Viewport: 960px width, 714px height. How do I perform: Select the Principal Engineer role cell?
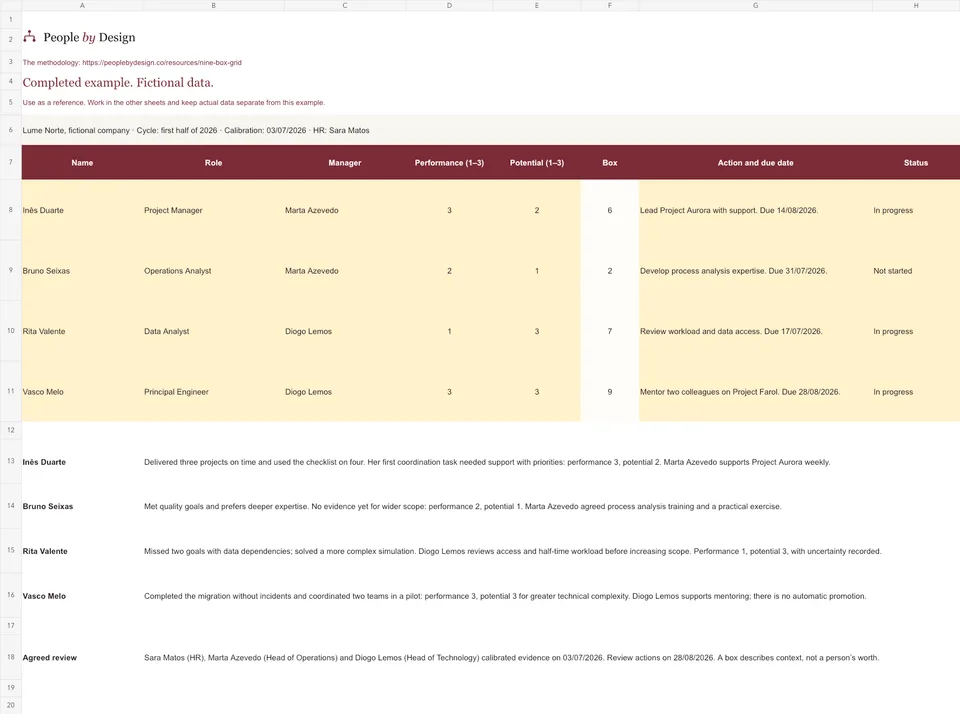tap(214, 392)
